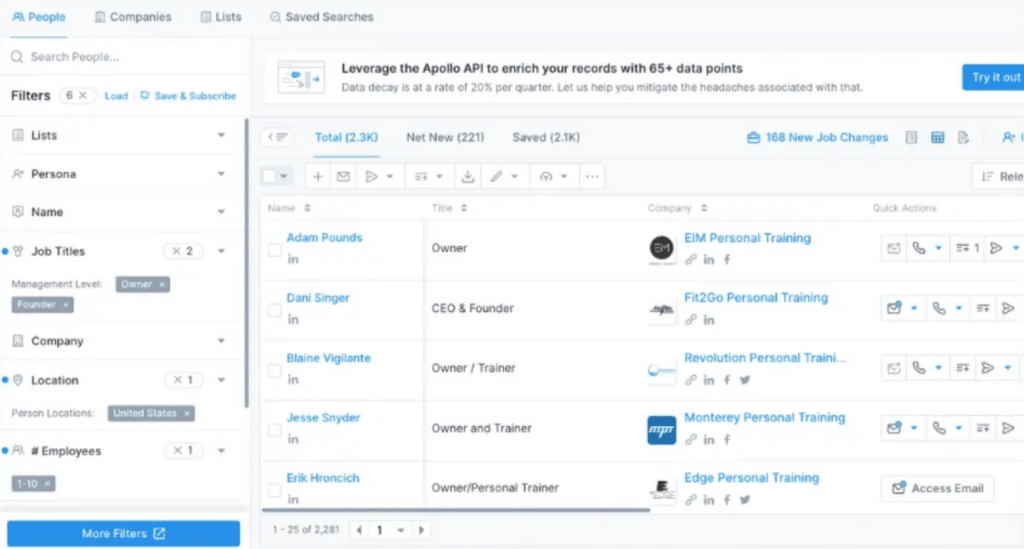Image resolution: width=1024 pixels, height=549 pixels.
Task: Click the add (plus) toolbar icon
Action: 317,176
